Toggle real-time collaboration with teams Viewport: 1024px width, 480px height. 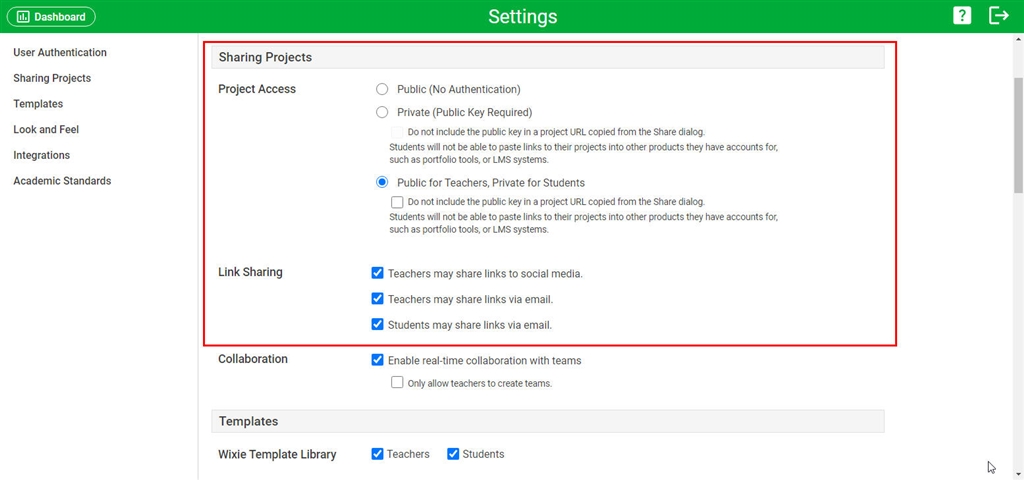point(377,360)
